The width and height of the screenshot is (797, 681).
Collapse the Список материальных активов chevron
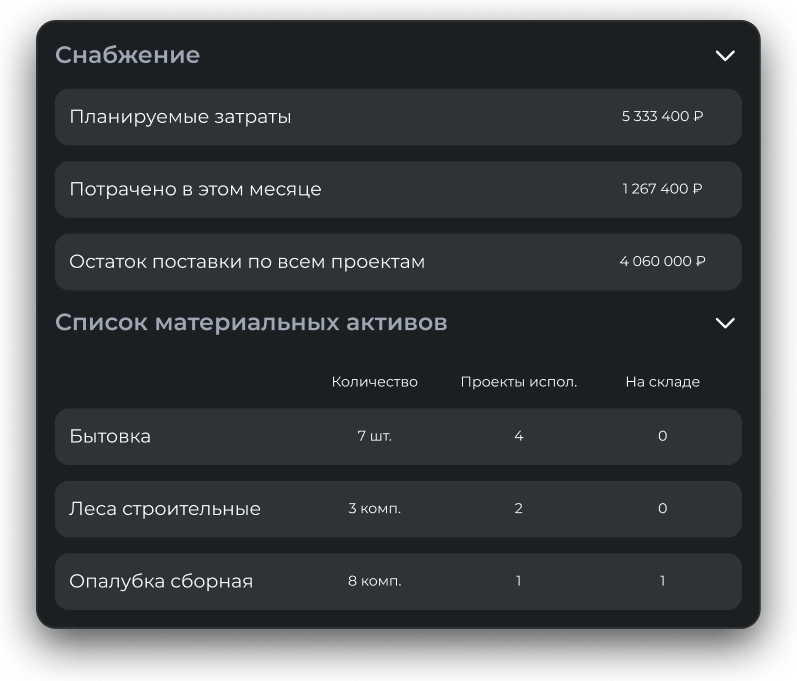click(725, 323)
